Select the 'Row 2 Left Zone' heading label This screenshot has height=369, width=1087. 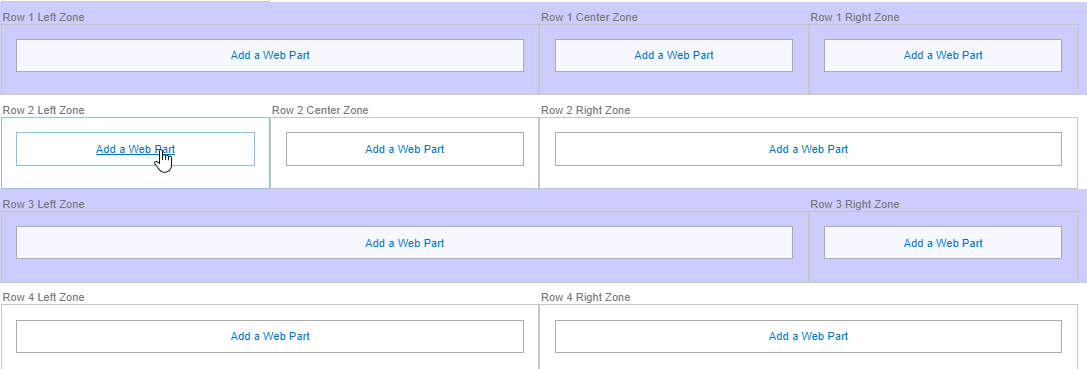[44, 110]
